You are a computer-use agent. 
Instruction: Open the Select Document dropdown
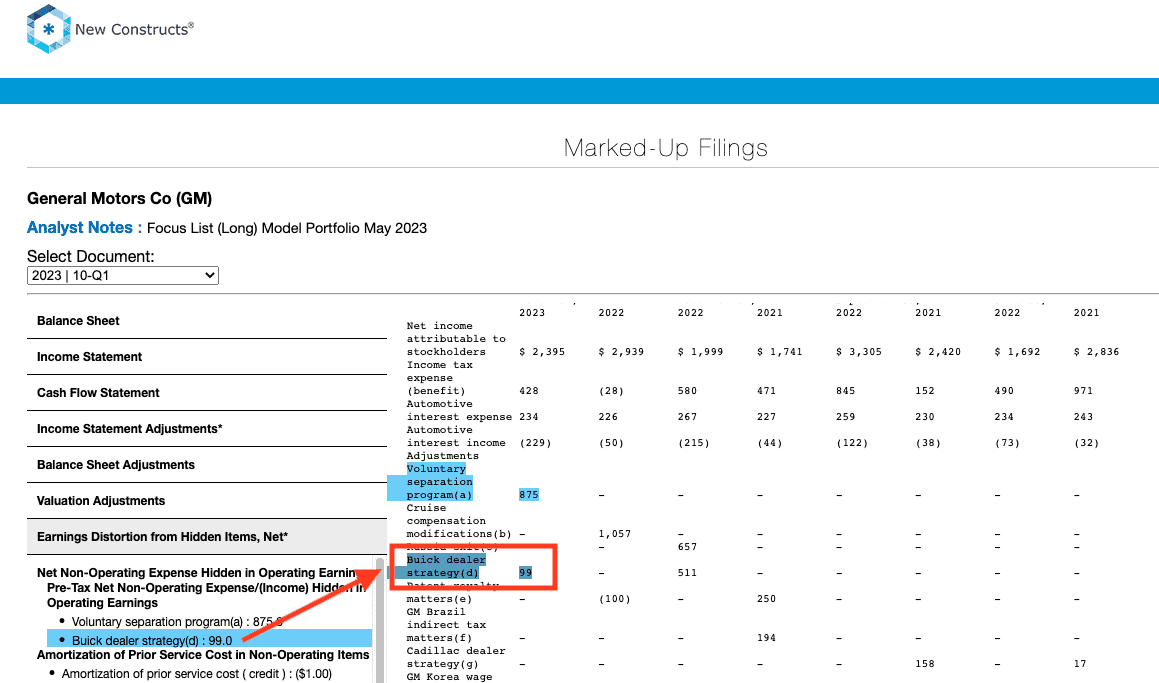[x=123, y=276]
